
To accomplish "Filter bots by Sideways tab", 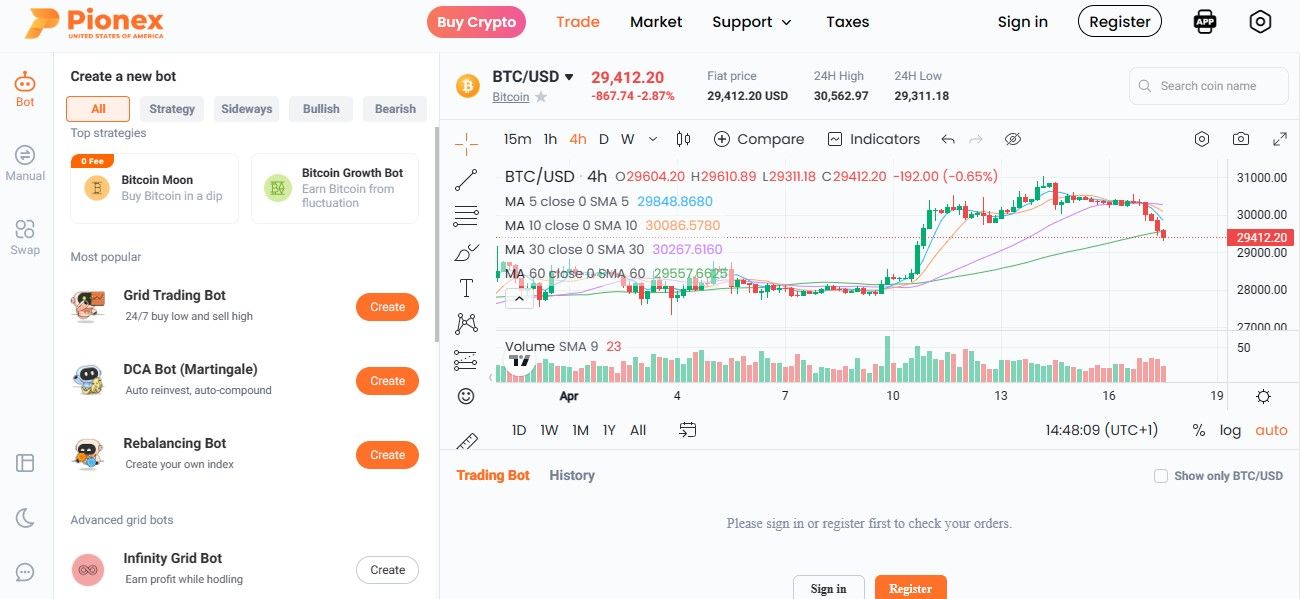I will [x=246, y=109].
